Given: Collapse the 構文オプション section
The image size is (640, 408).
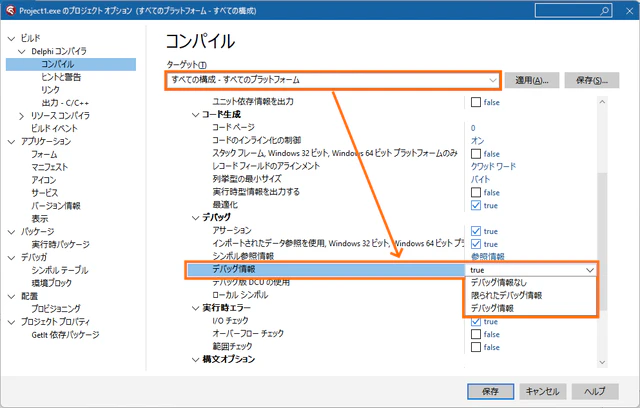Looking at the screenshot, I should pyautogui.click(x=196, y=359).
